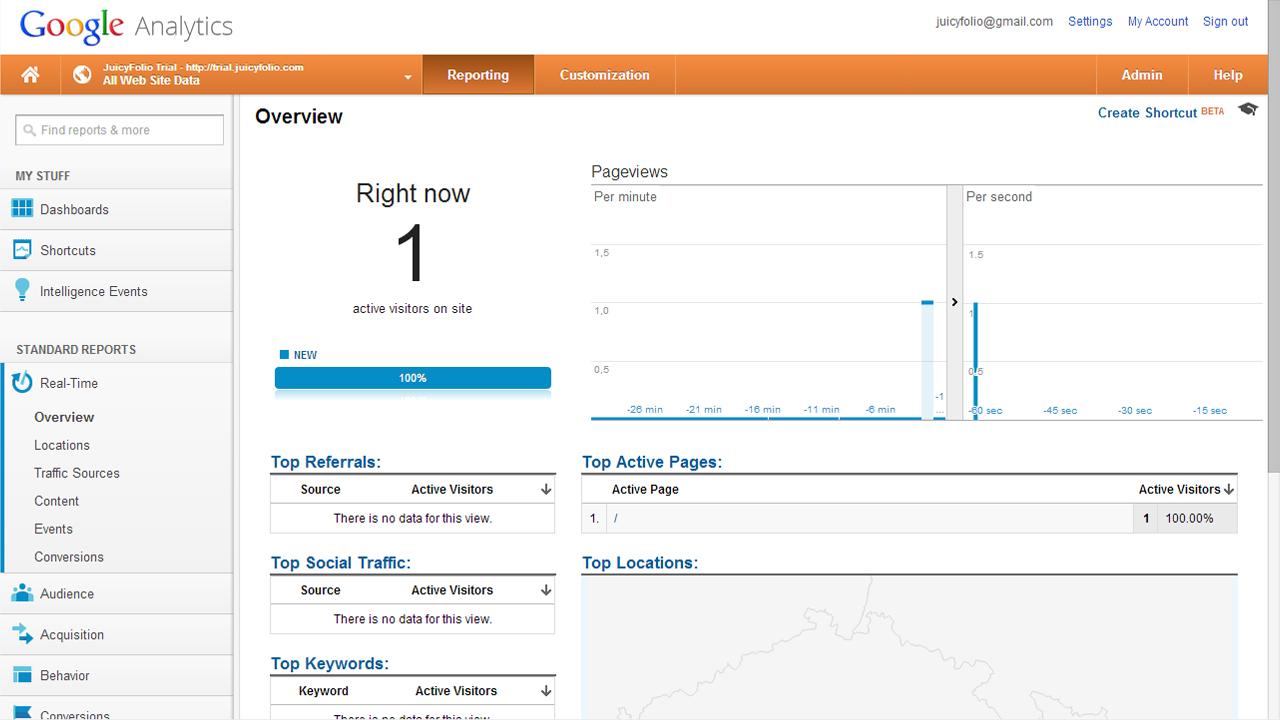Click the Active Page column header
1280x720 pixels.
point(645,489)
